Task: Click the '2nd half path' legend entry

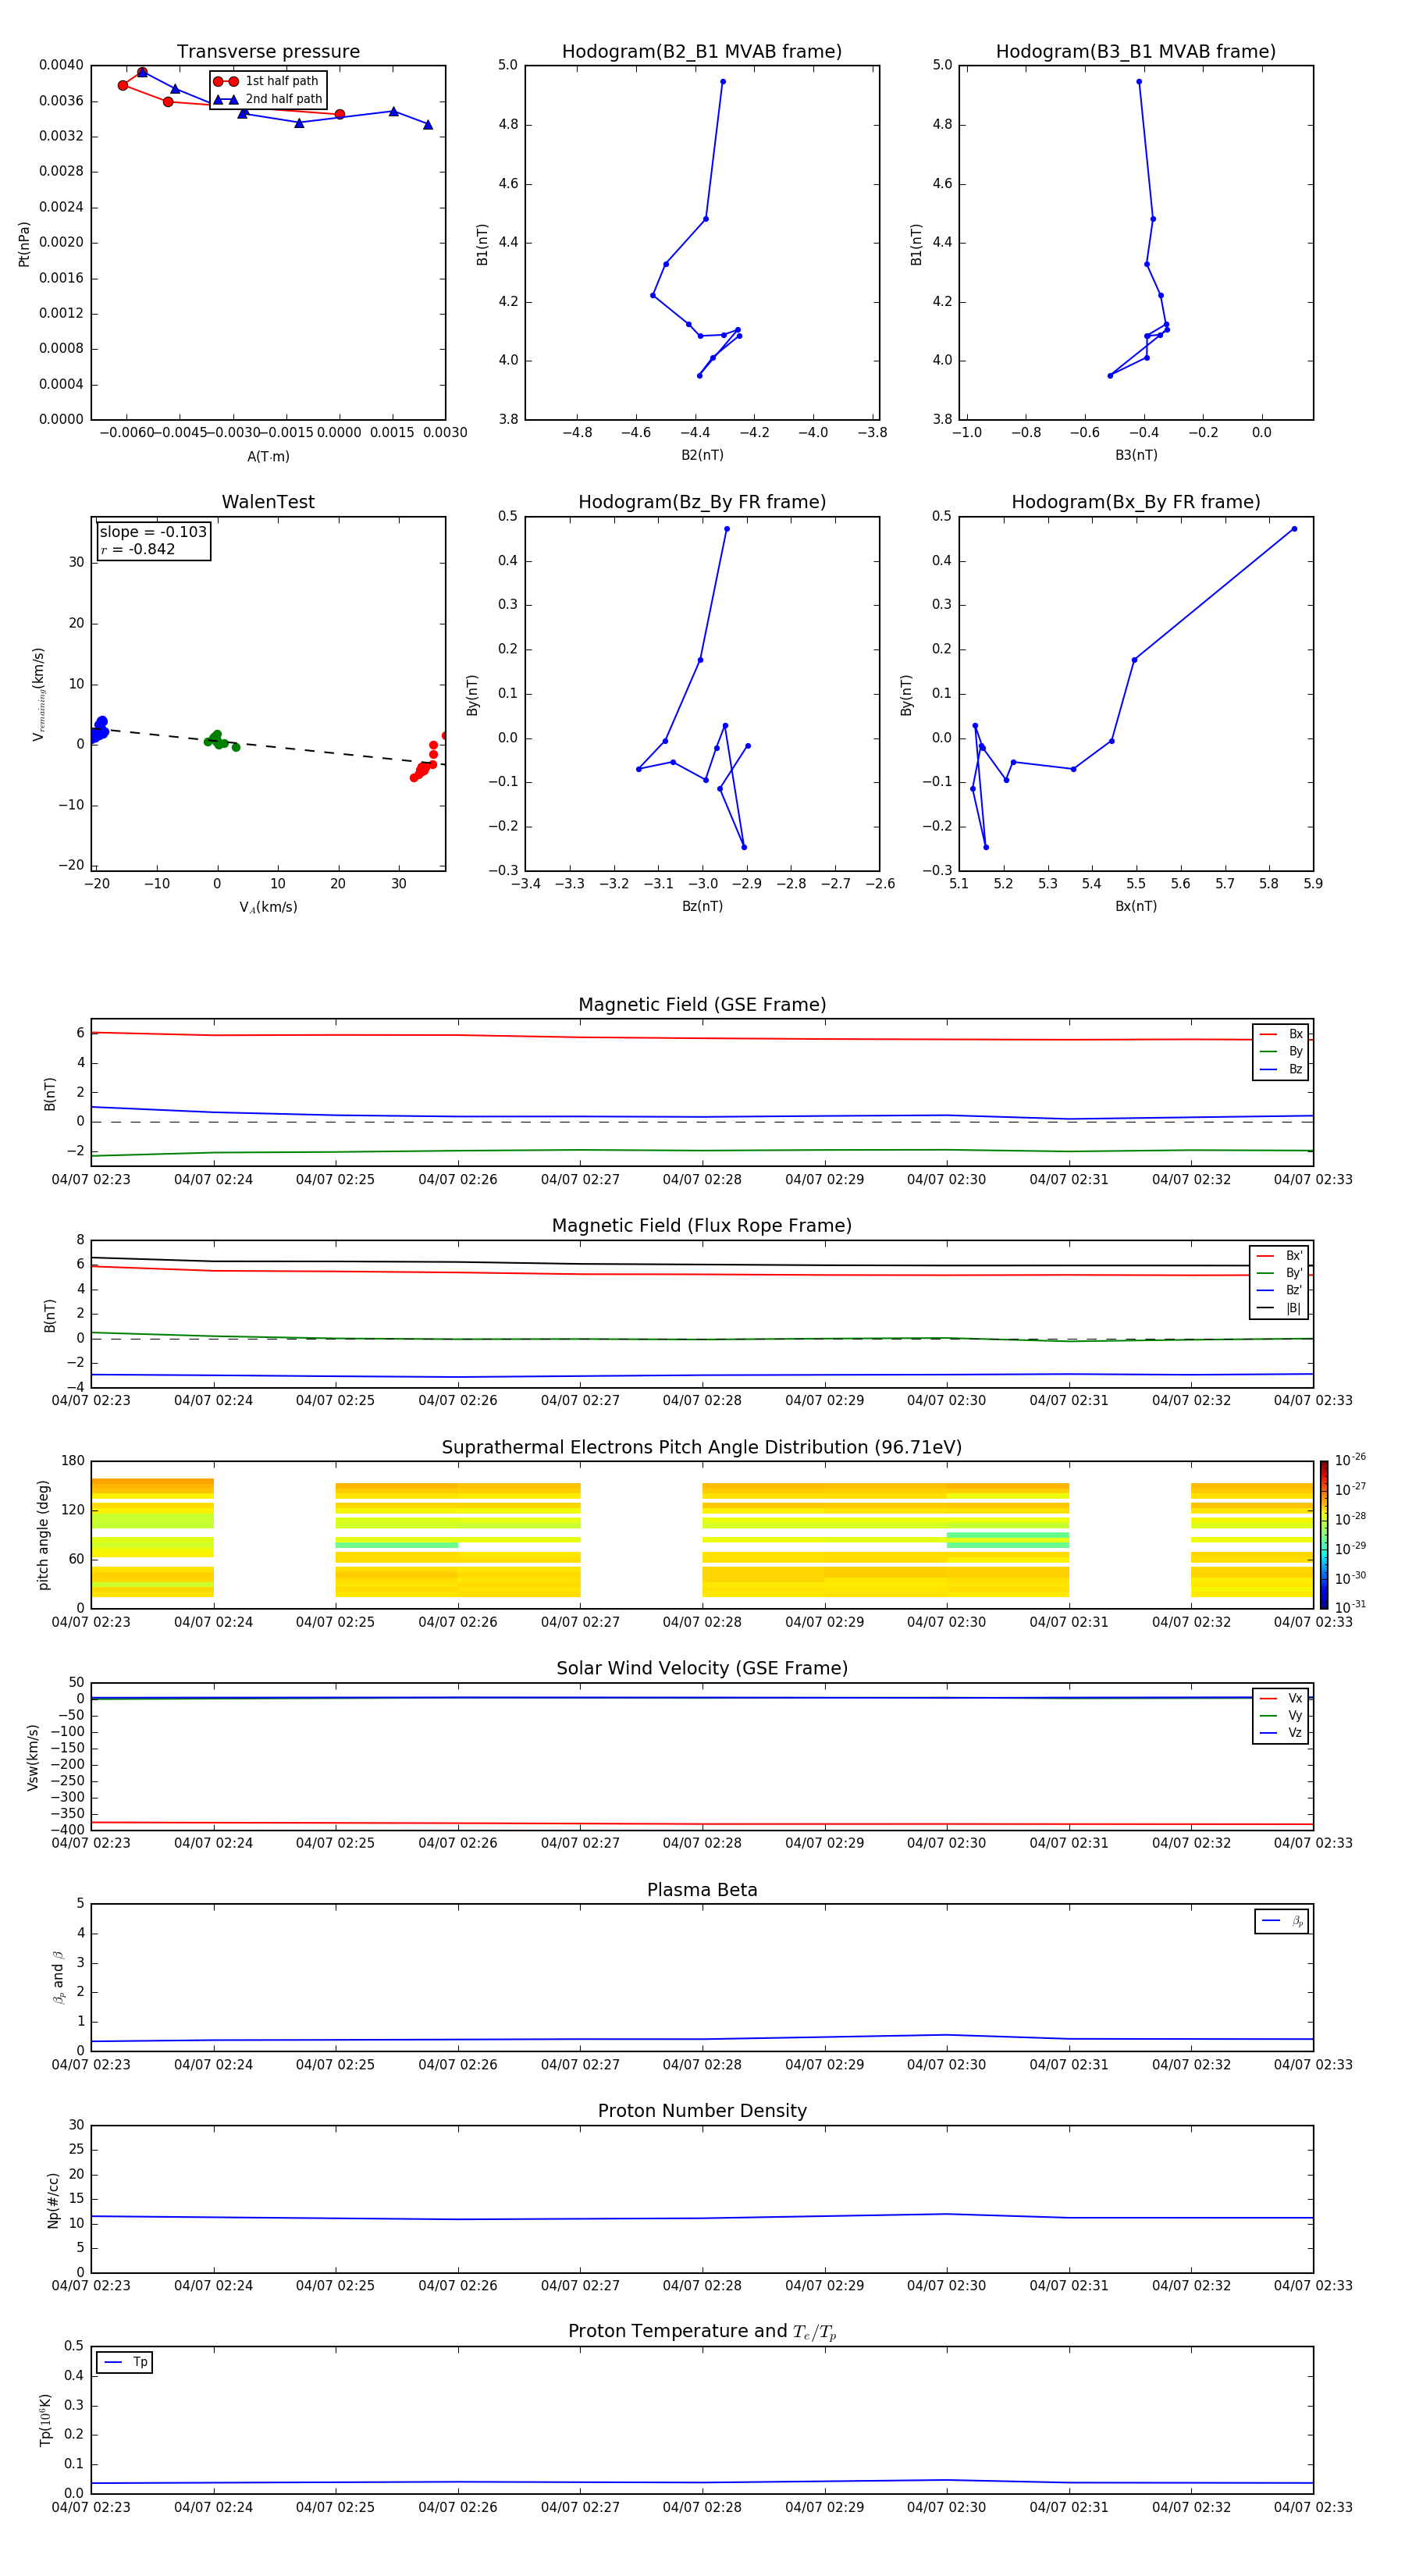Action: 268,99
